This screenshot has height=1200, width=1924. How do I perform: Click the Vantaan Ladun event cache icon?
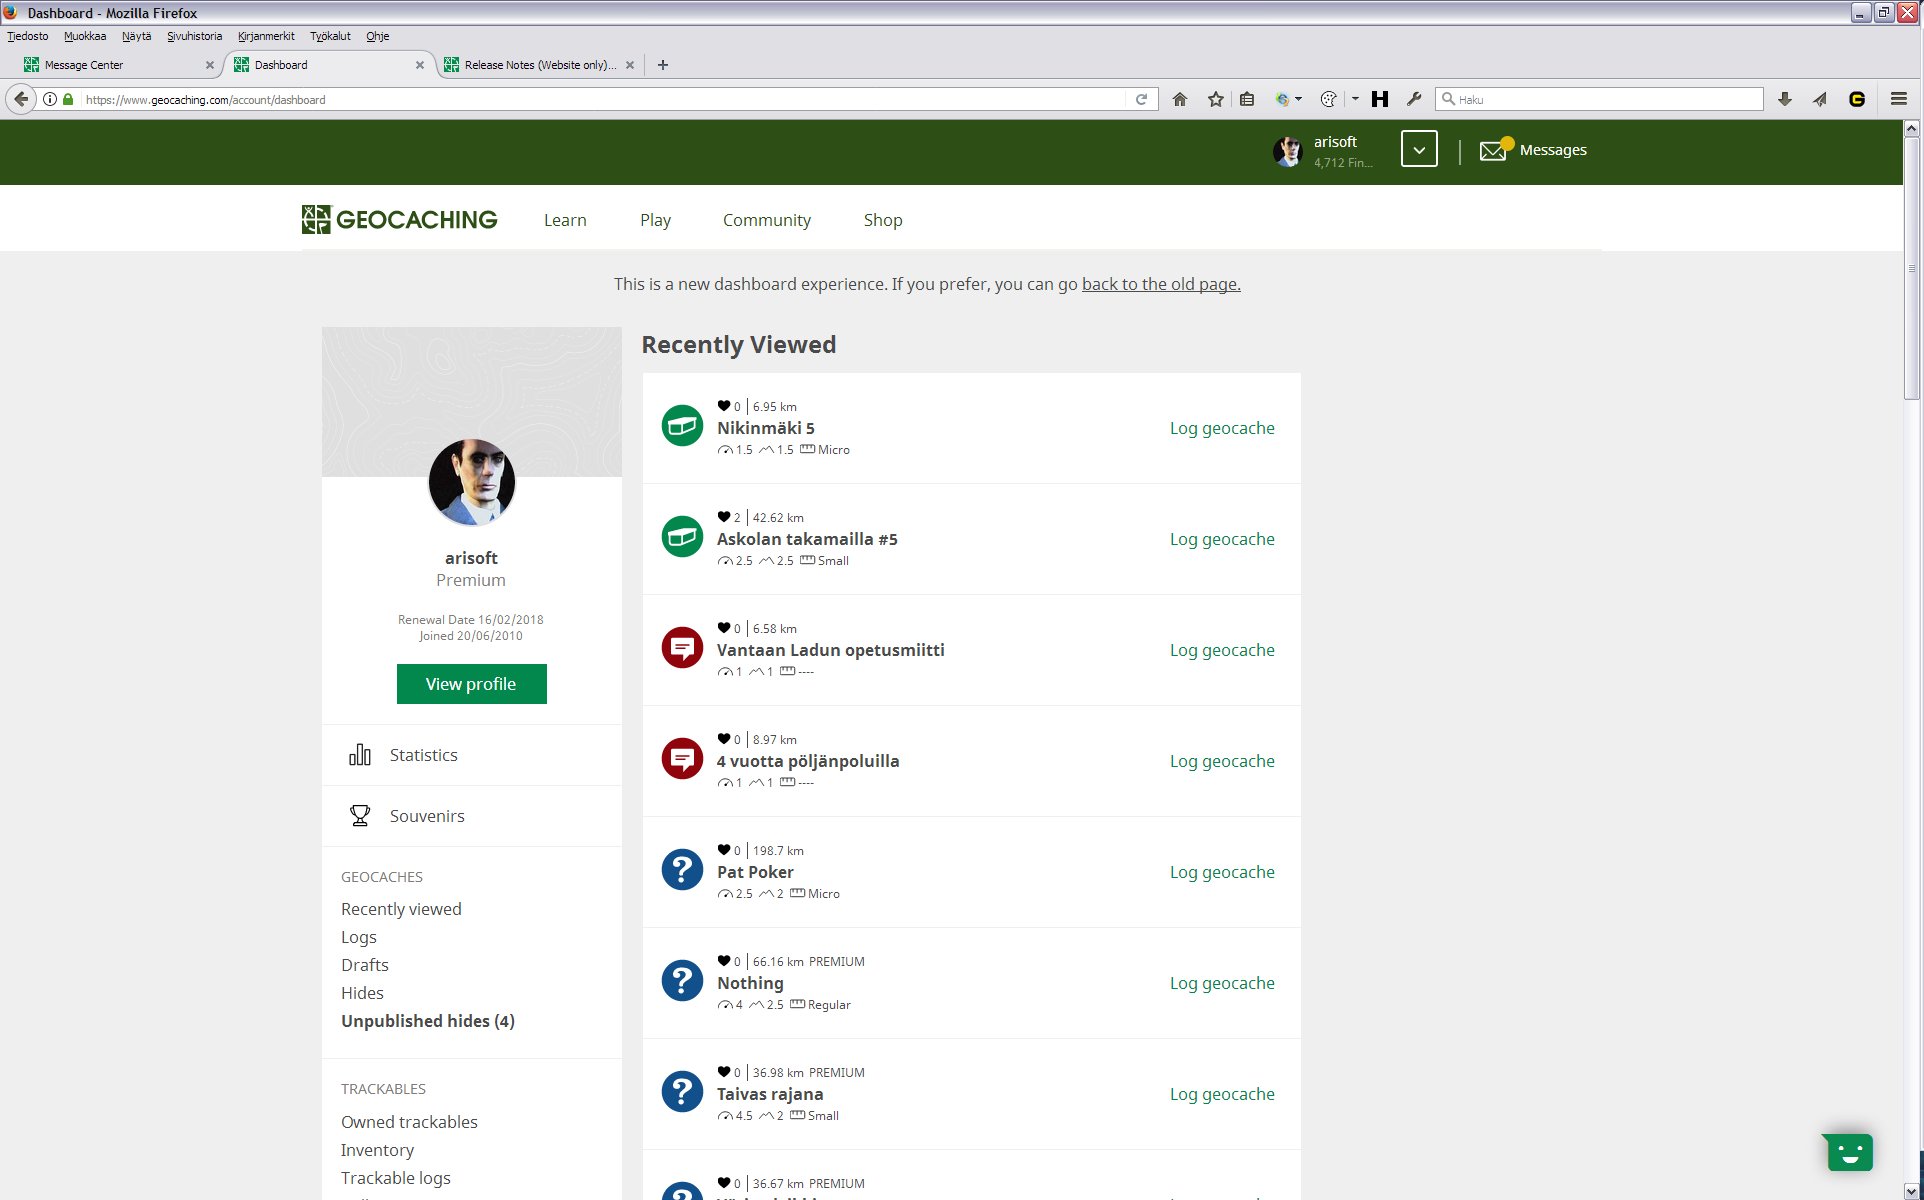coord(682,649)
